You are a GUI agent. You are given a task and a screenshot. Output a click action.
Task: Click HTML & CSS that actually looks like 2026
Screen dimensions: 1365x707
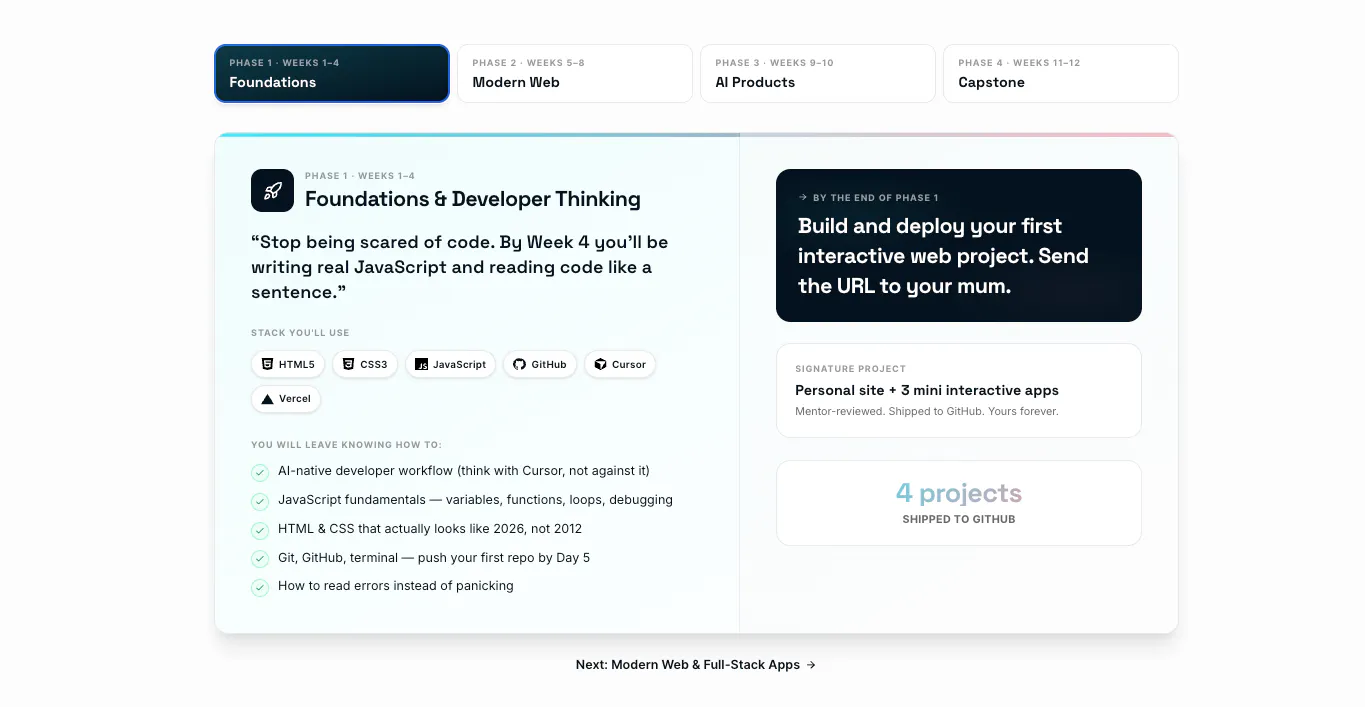tap(430, 529)
